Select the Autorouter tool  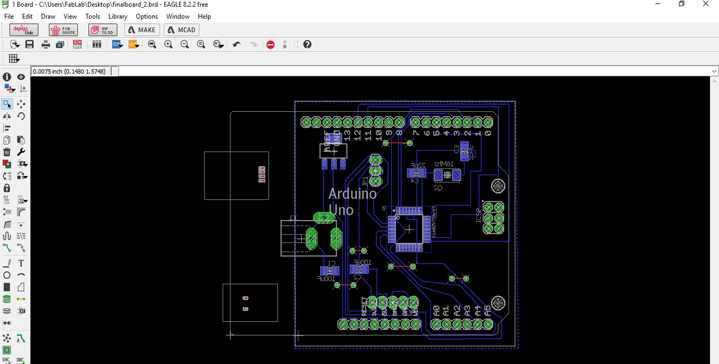tap(21, 338)
